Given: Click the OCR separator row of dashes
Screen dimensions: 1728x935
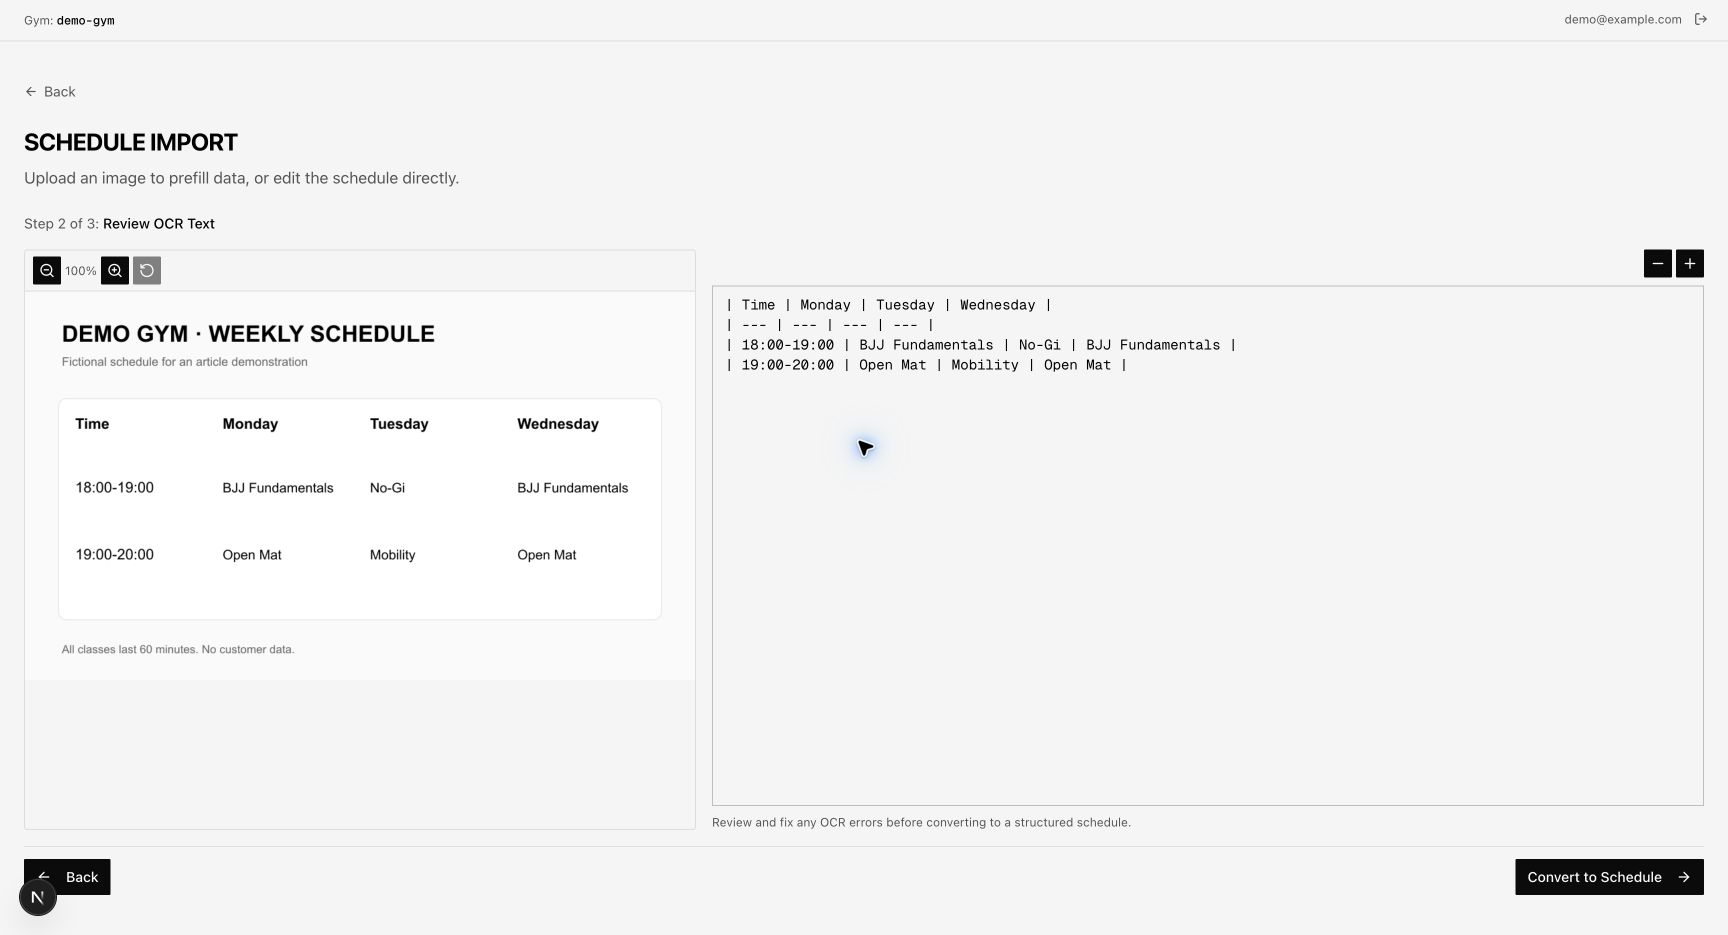Looking at the screenshot, I should click(830, 325).
